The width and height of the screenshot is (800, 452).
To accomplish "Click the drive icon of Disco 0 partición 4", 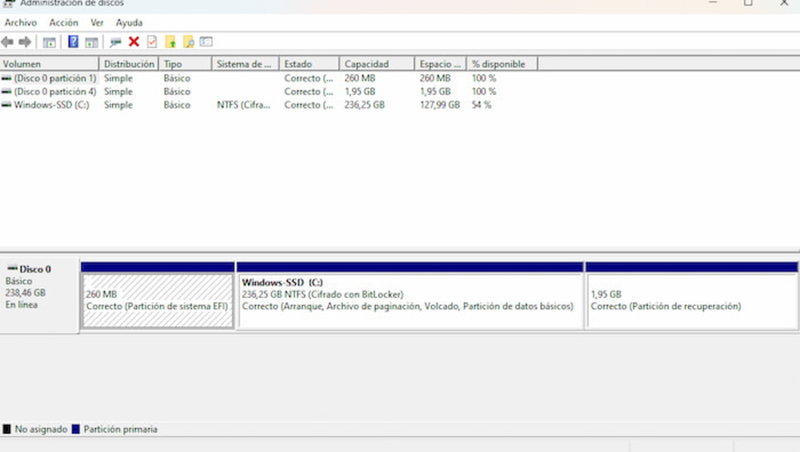I will click(x=6, y=91).
